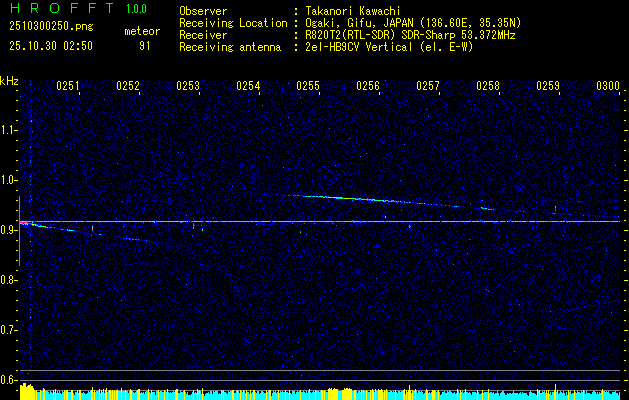Click the kHz axis unit label
Screen dimensions: 629x400
click(9, 80)
